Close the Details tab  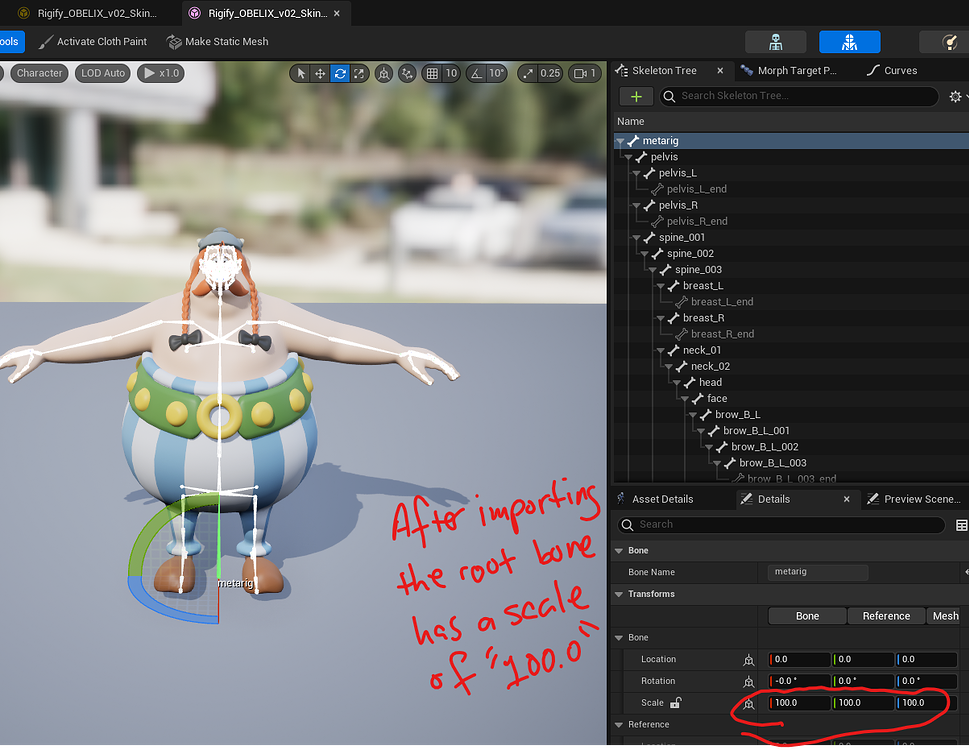point(847,499)
